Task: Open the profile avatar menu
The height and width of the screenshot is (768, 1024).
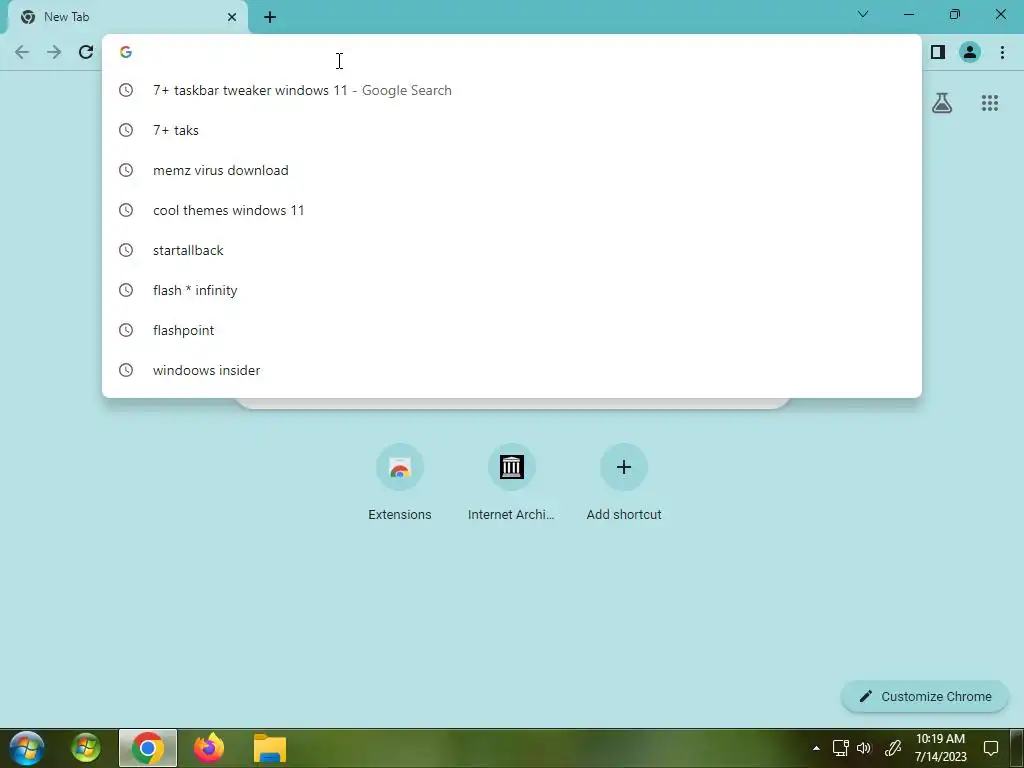Action: [970, 52]
